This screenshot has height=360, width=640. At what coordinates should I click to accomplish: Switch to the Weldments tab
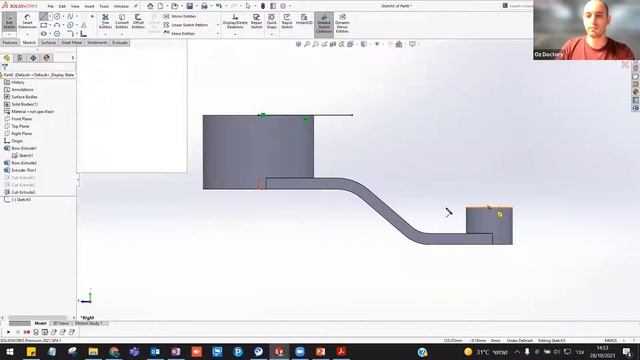coord(97,42)
